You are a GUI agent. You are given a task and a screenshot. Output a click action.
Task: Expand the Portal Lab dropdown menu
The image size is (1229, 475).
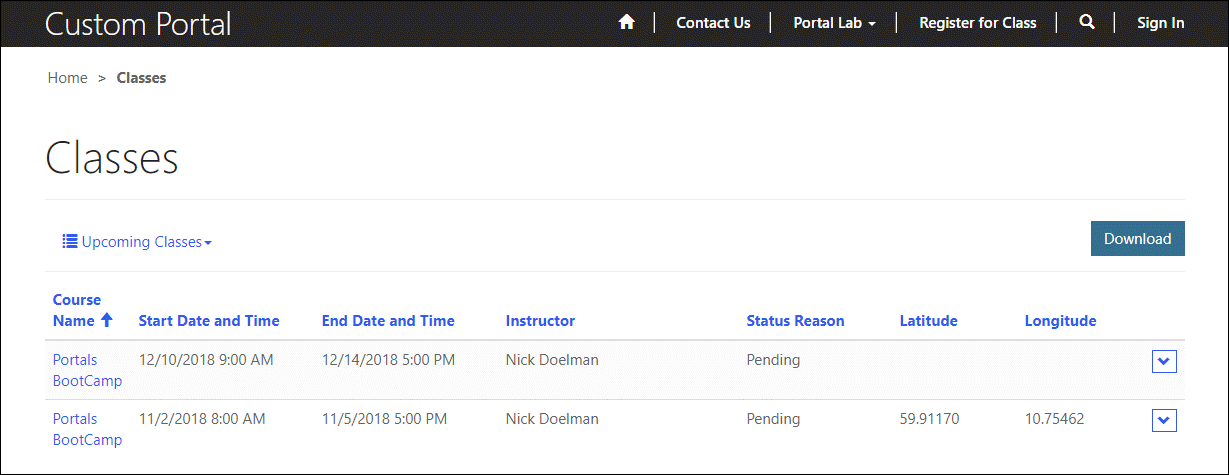point(834,23)
